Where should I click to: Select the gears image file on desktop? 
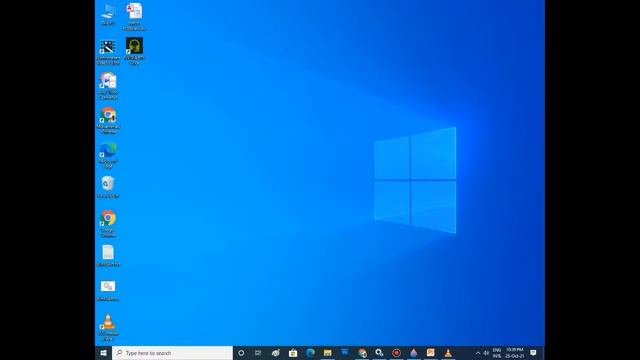click(x=108, y=291)
